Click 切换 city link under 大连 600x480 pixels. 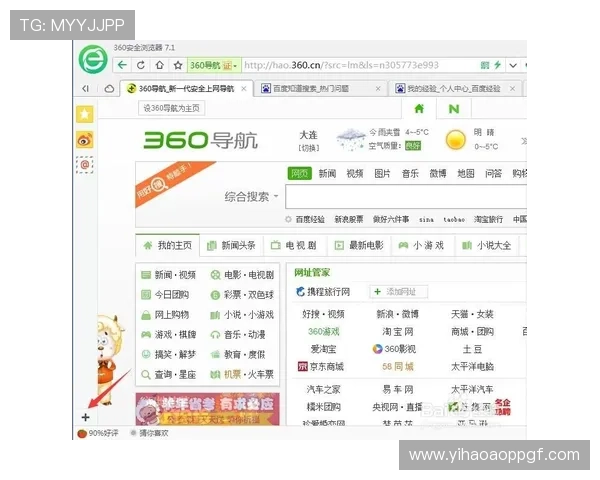308,148
